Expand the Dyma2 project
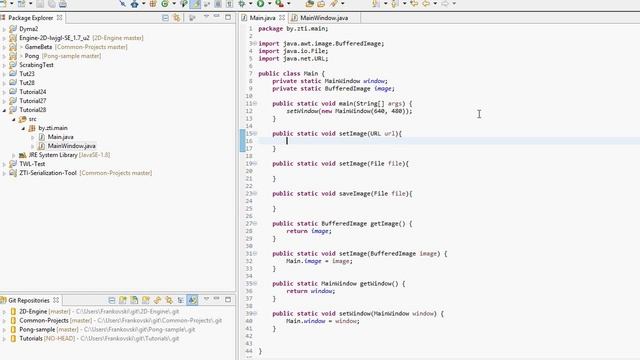 pyautogui.click(x=4, y=29)
